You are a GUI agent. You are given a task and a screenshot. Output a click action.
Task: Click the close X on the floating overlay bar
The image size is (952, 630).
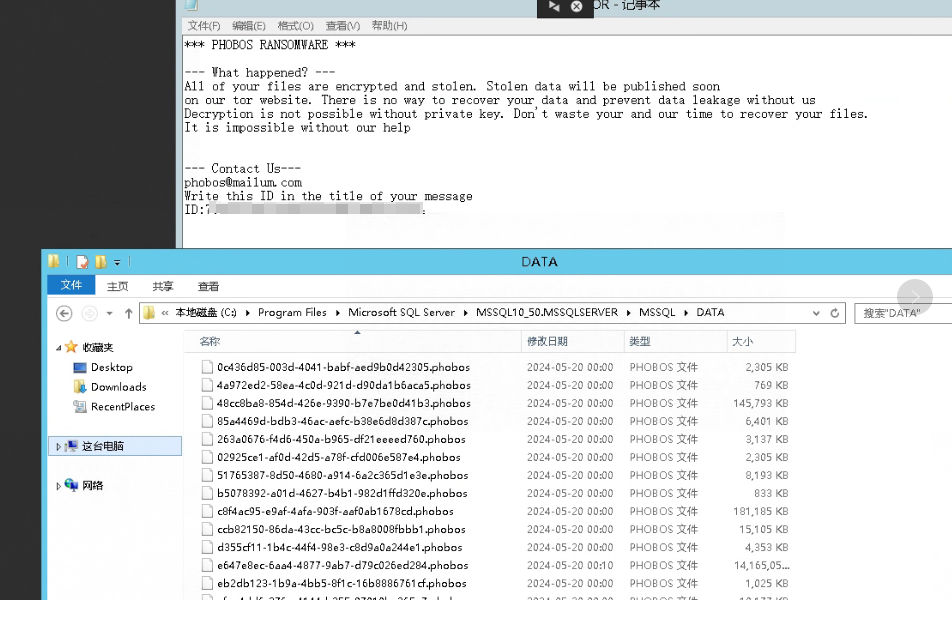(576, 7)
